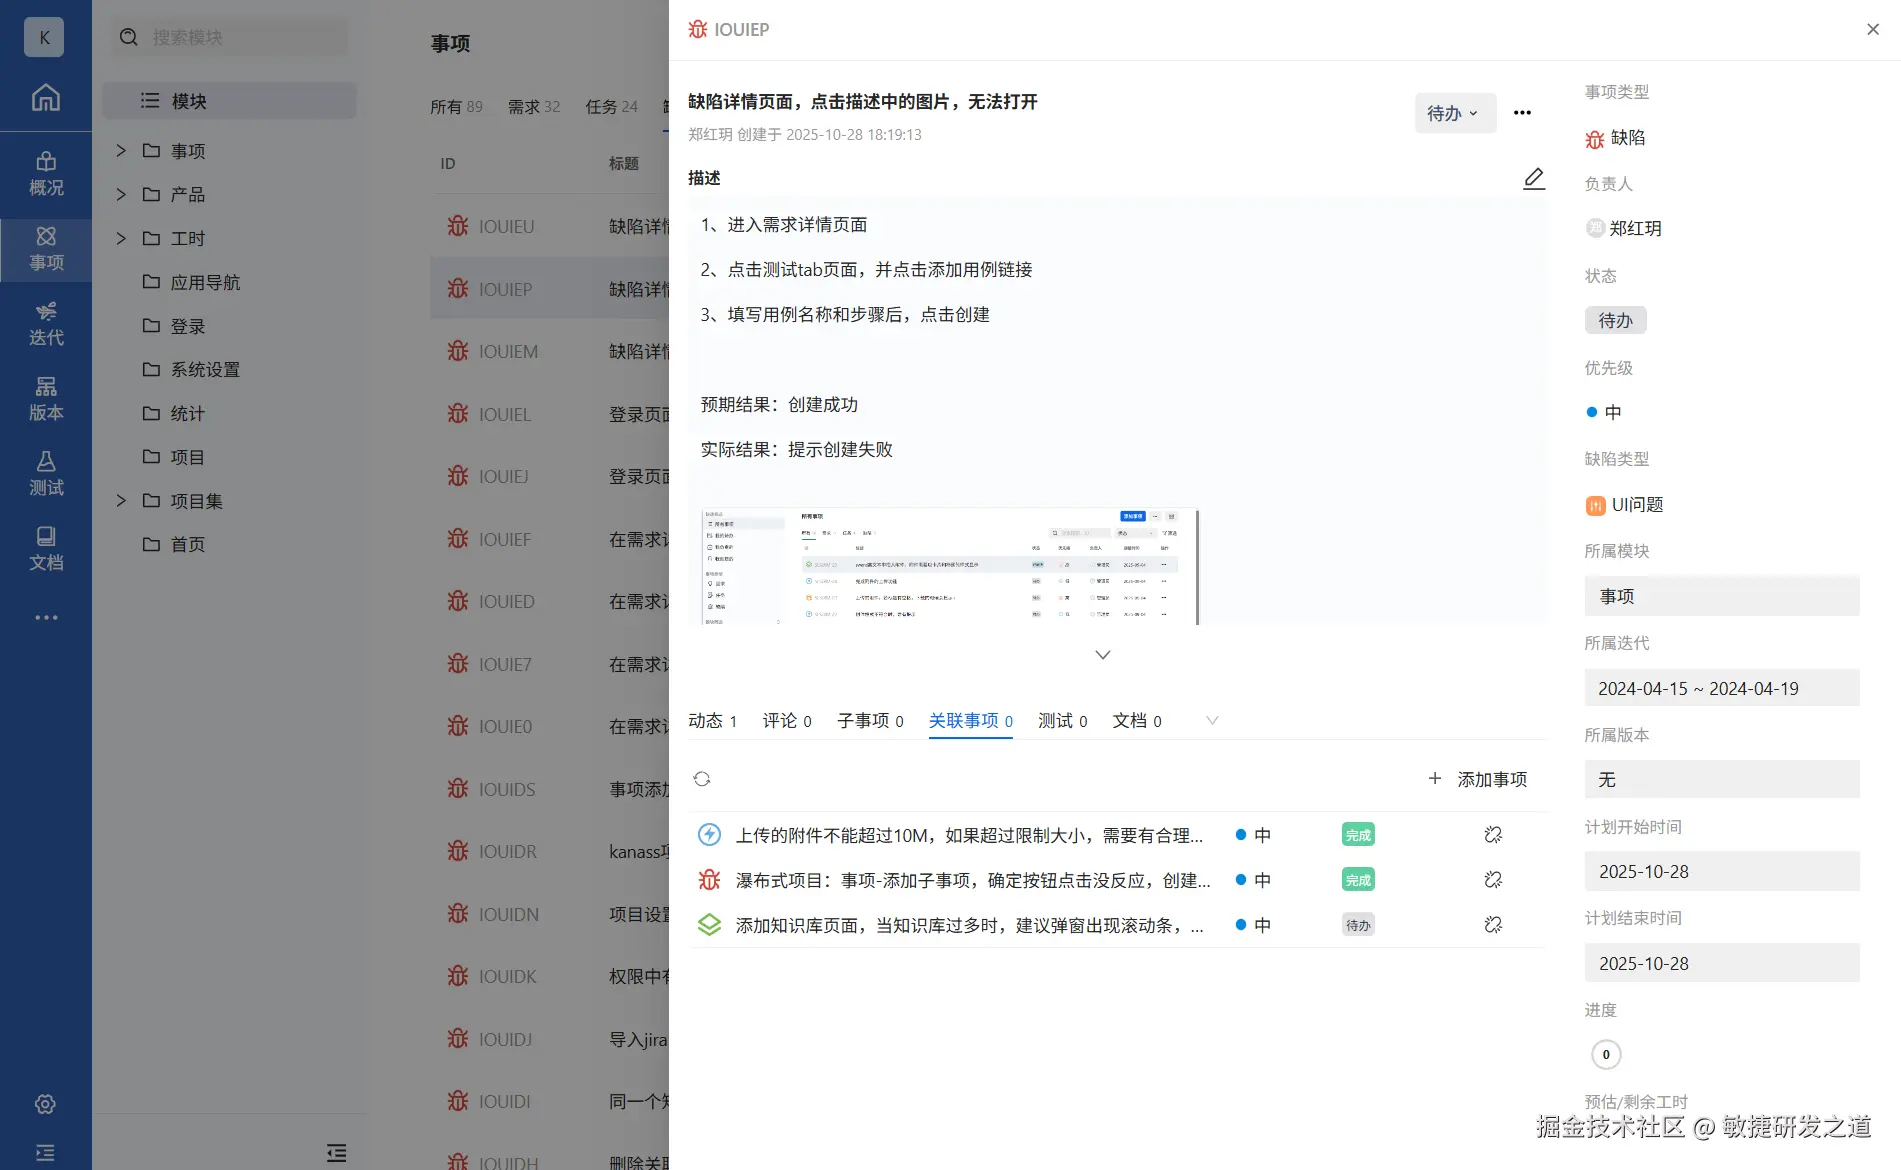This screenshot has height=1170, width=1901.
Task: Set the 计划结束时间 date field
Action: [1722, 963]
